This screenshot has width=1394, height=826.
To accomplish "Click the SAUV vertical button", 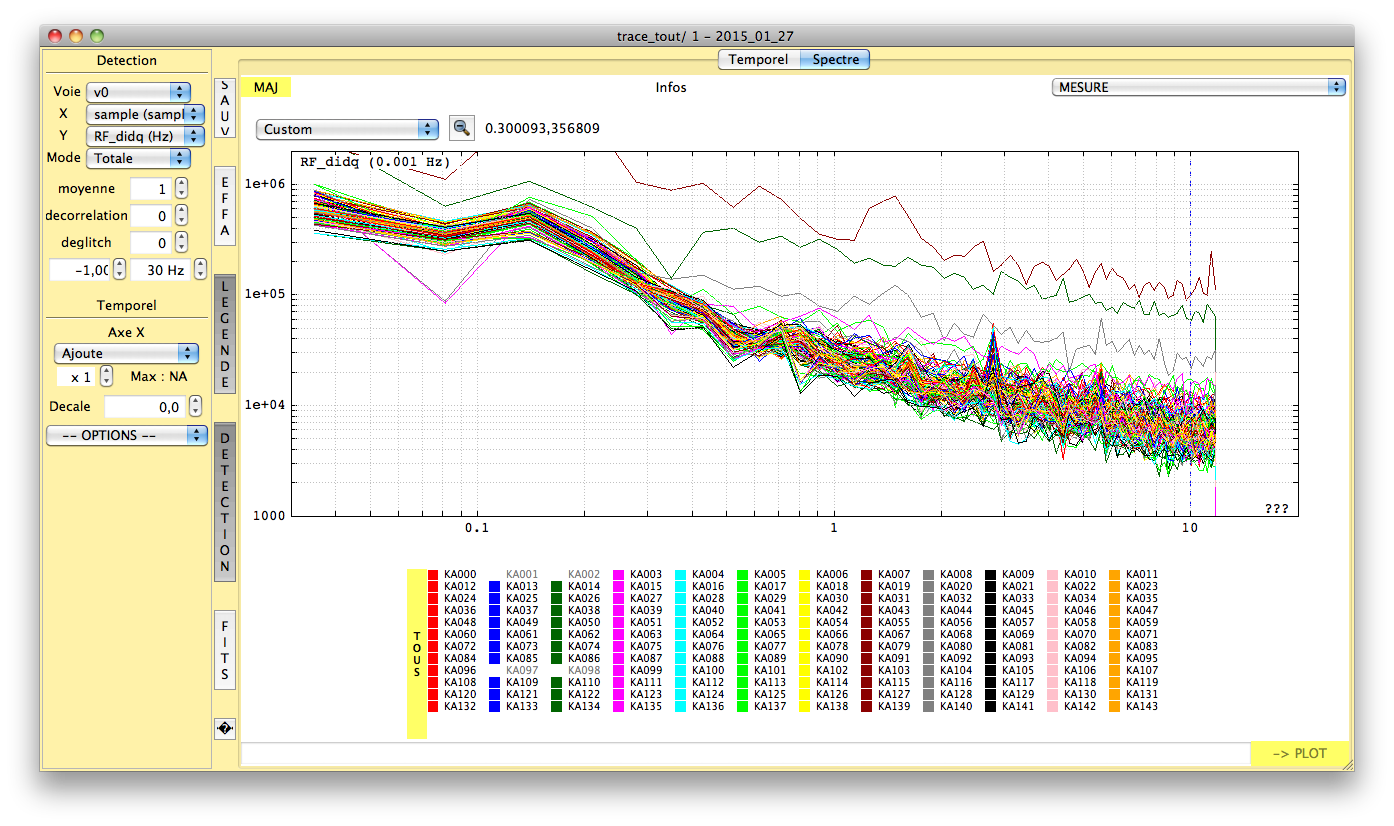I will pyautogui.click(x=225, y=109).
